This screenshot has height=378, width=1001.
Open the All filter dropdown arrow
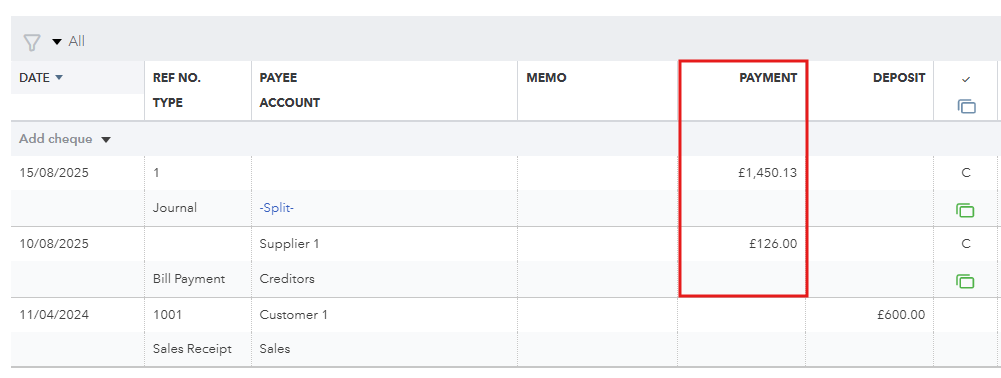[57, 42]
